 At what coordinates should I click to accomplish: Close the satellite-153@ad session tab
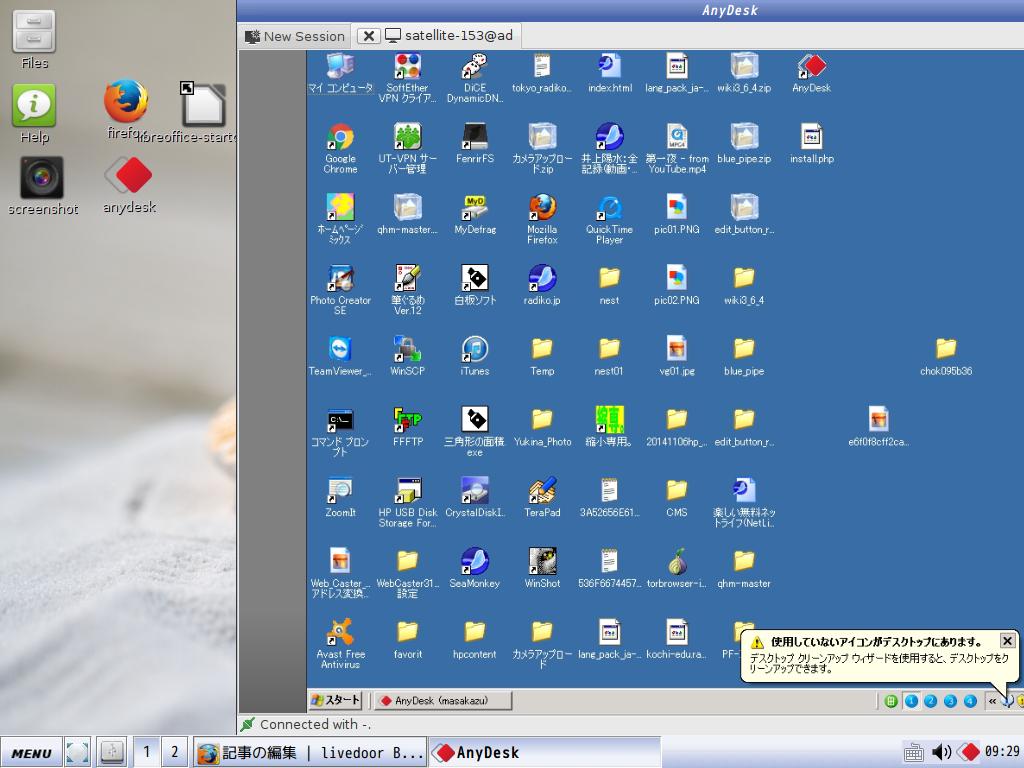368,36
